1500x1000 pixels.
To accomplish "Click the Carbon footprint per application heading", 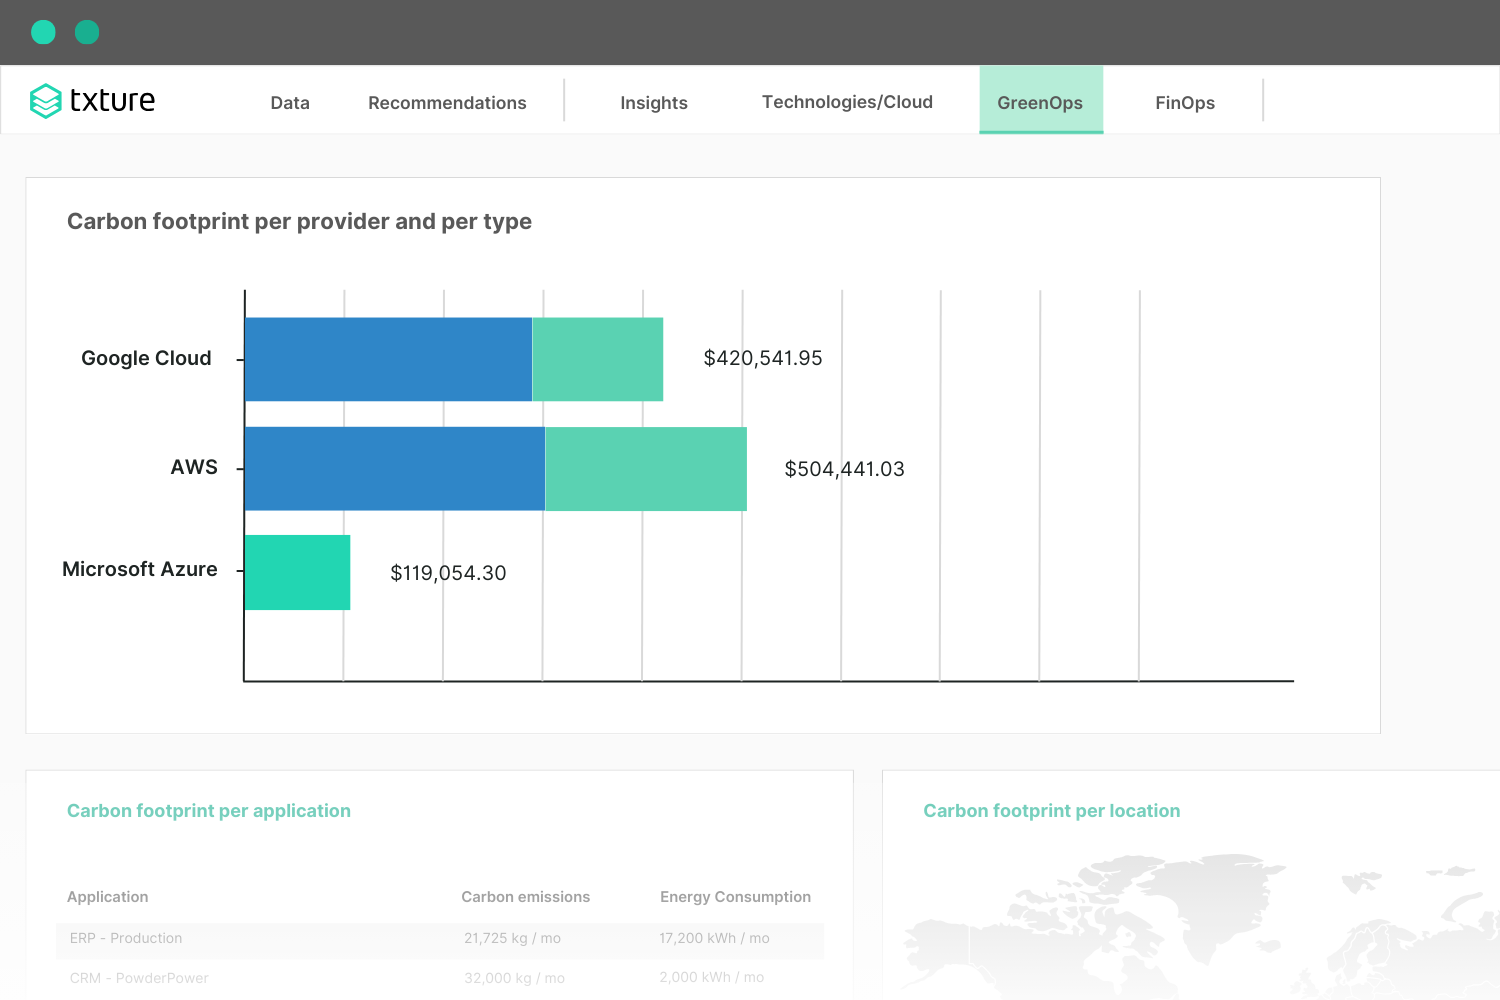I will click(x=209, y=811).
